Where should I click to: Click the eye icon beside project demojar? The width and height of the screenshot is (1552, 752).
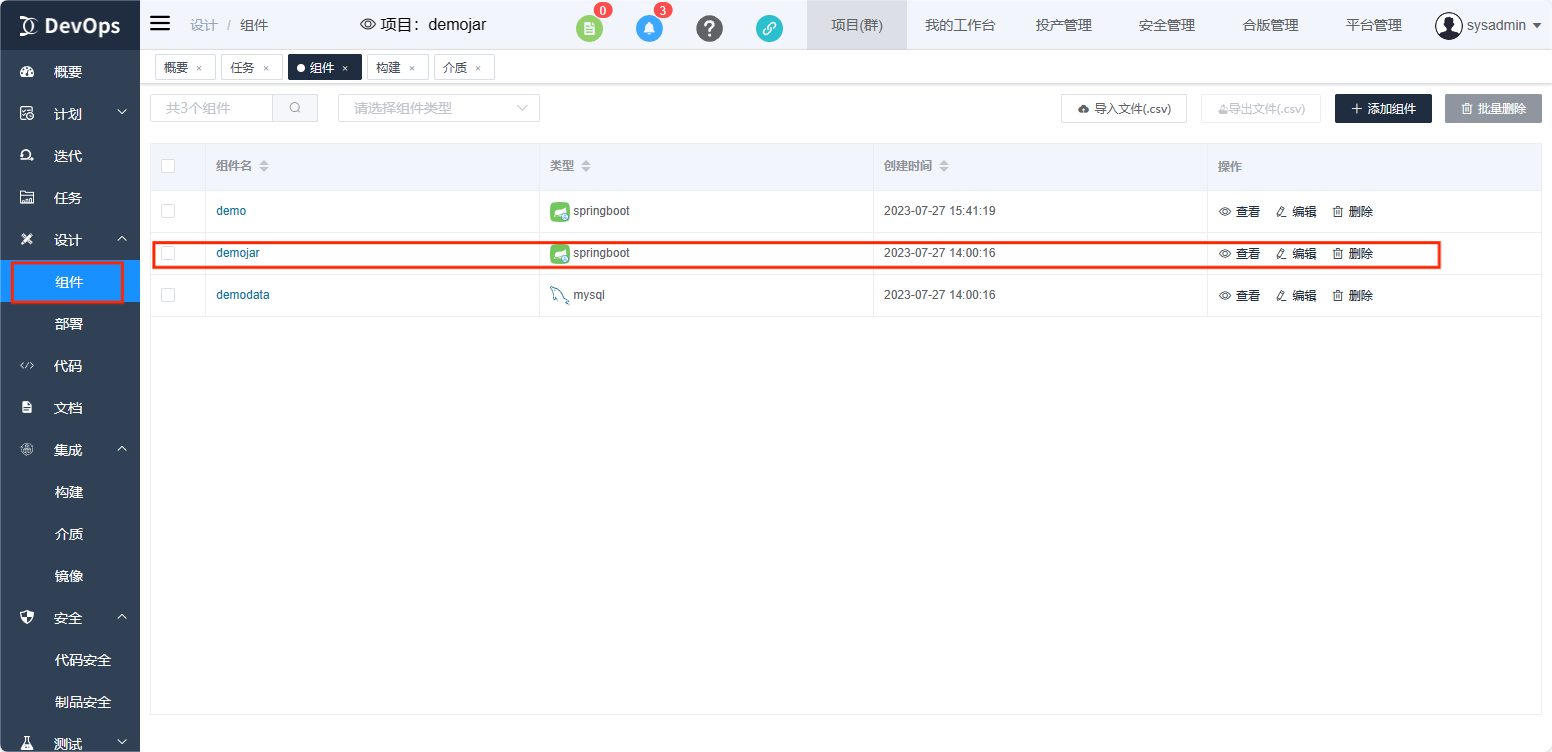coord(368,25)
